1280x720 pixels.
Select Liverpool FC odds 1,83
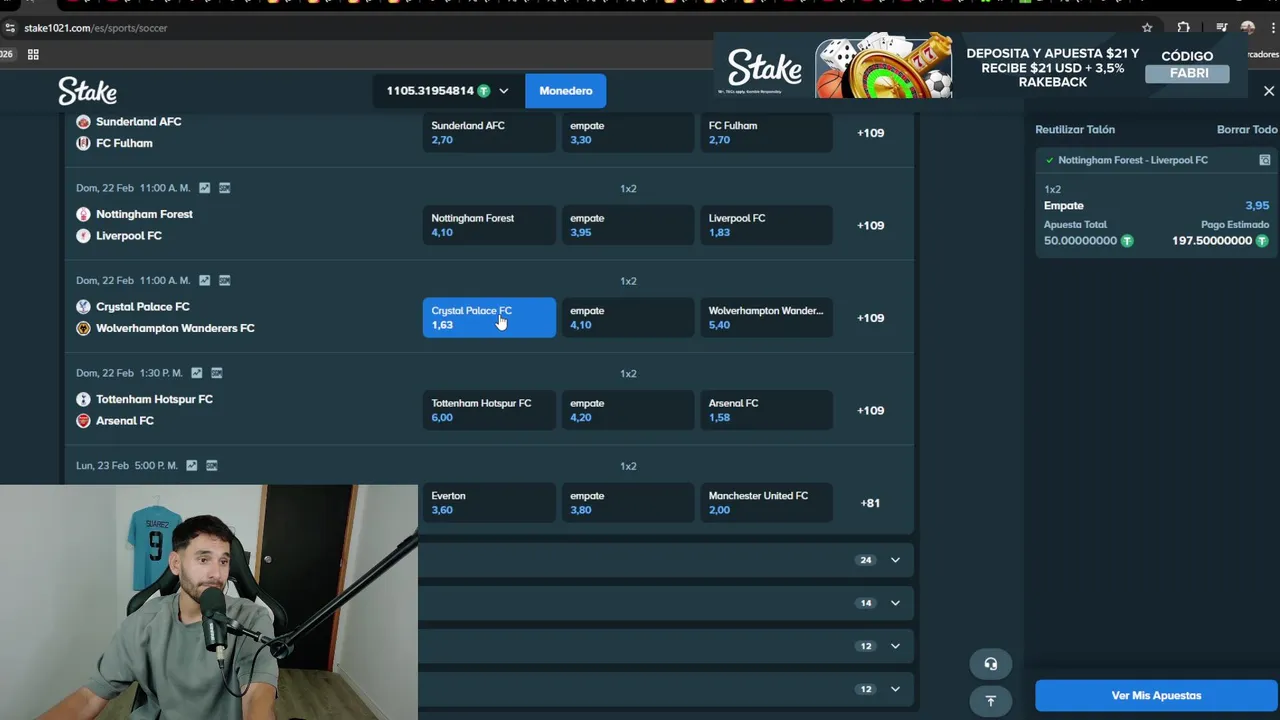pyautogui.click(x=766, y=225)
